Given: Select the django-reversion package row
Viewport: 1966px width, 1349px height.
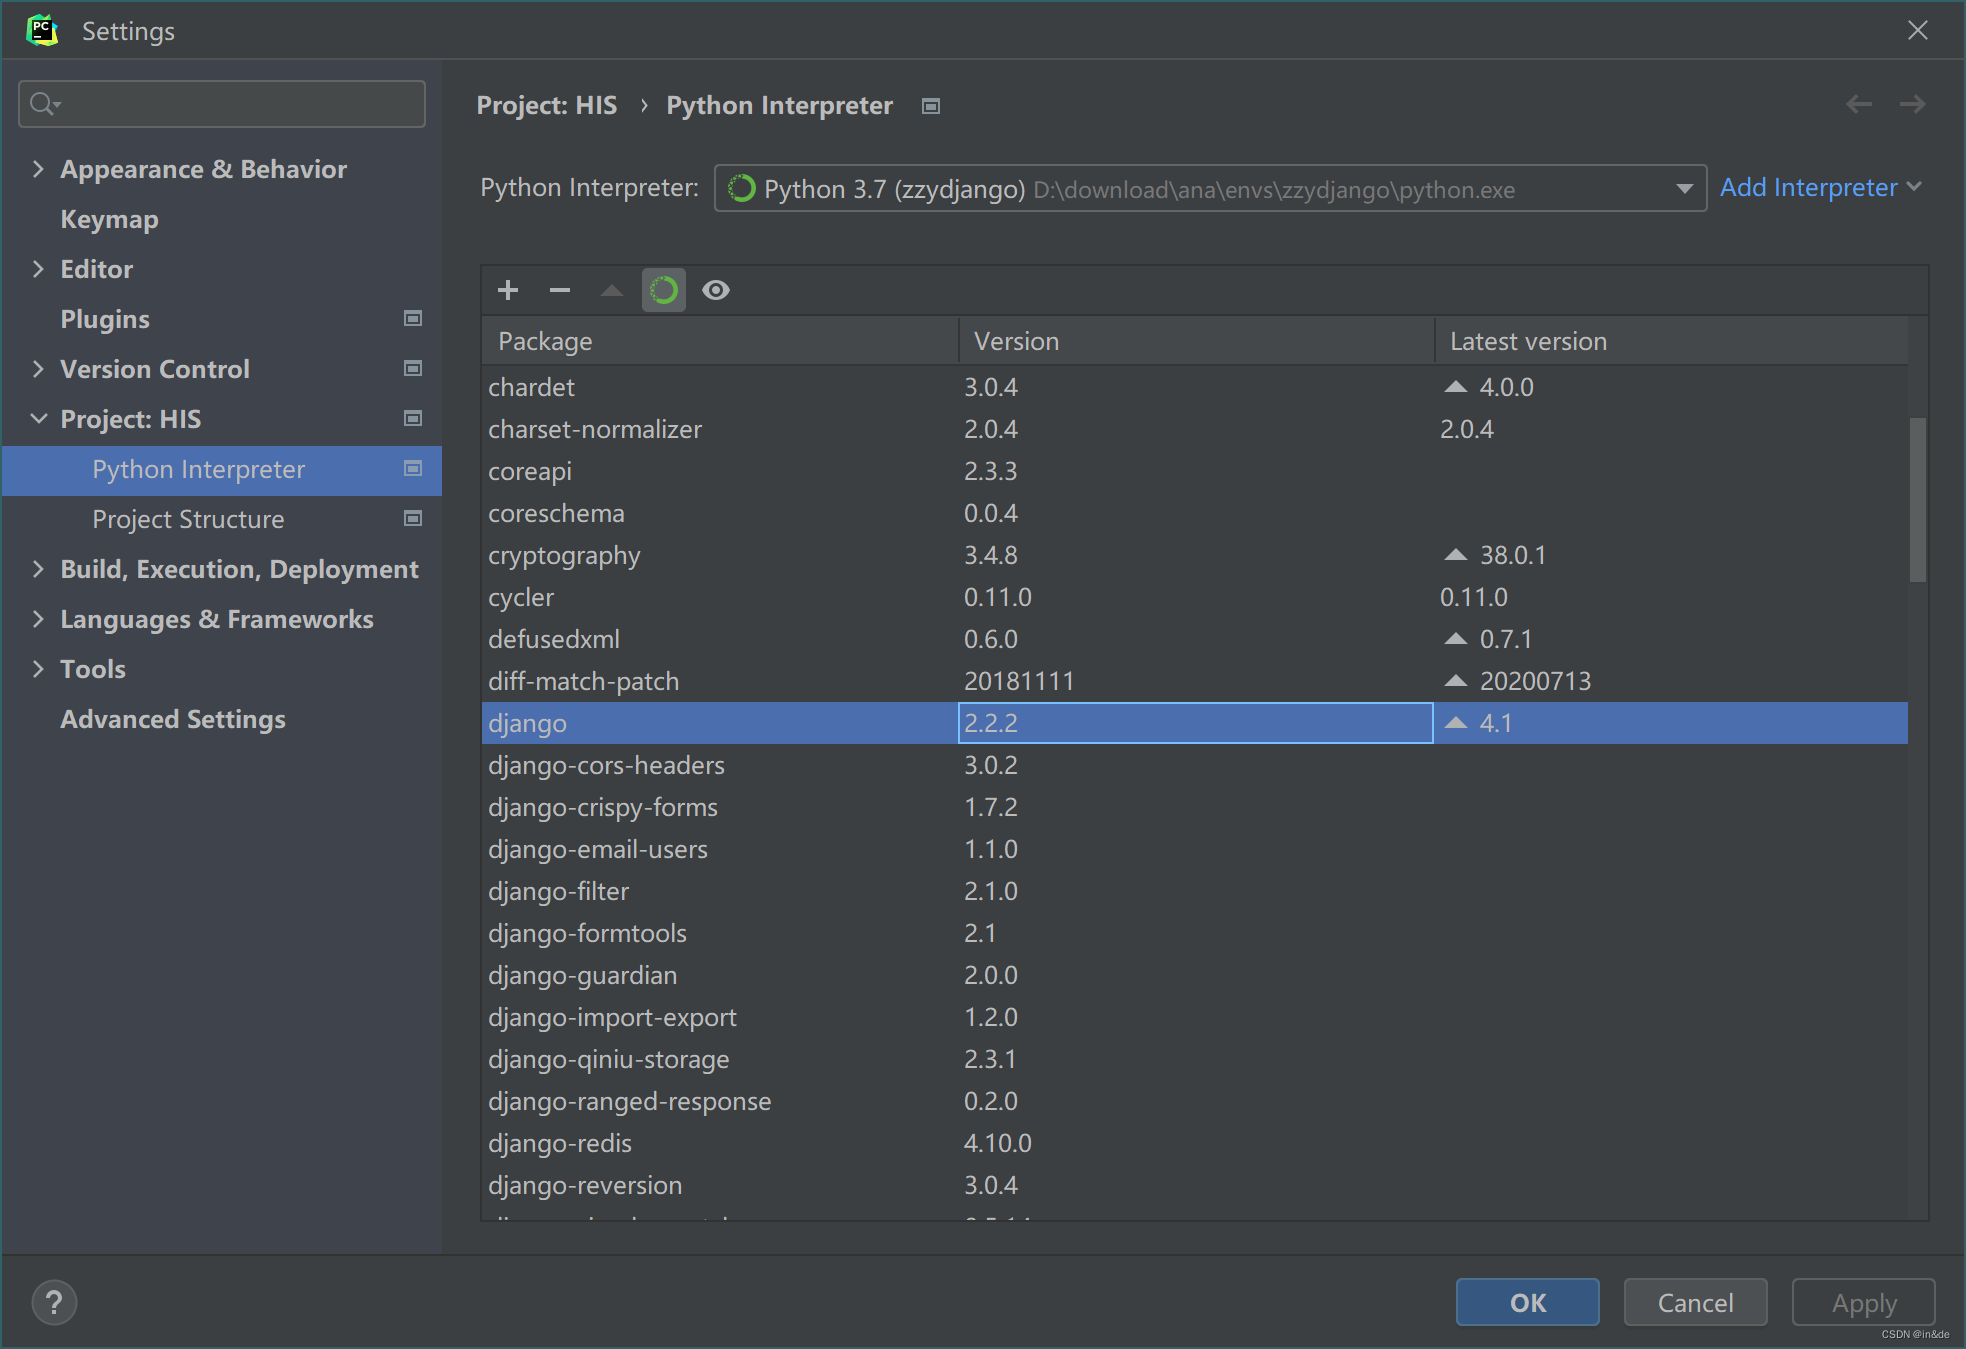Looking at the screenshot, I should click(1195, 1185).
